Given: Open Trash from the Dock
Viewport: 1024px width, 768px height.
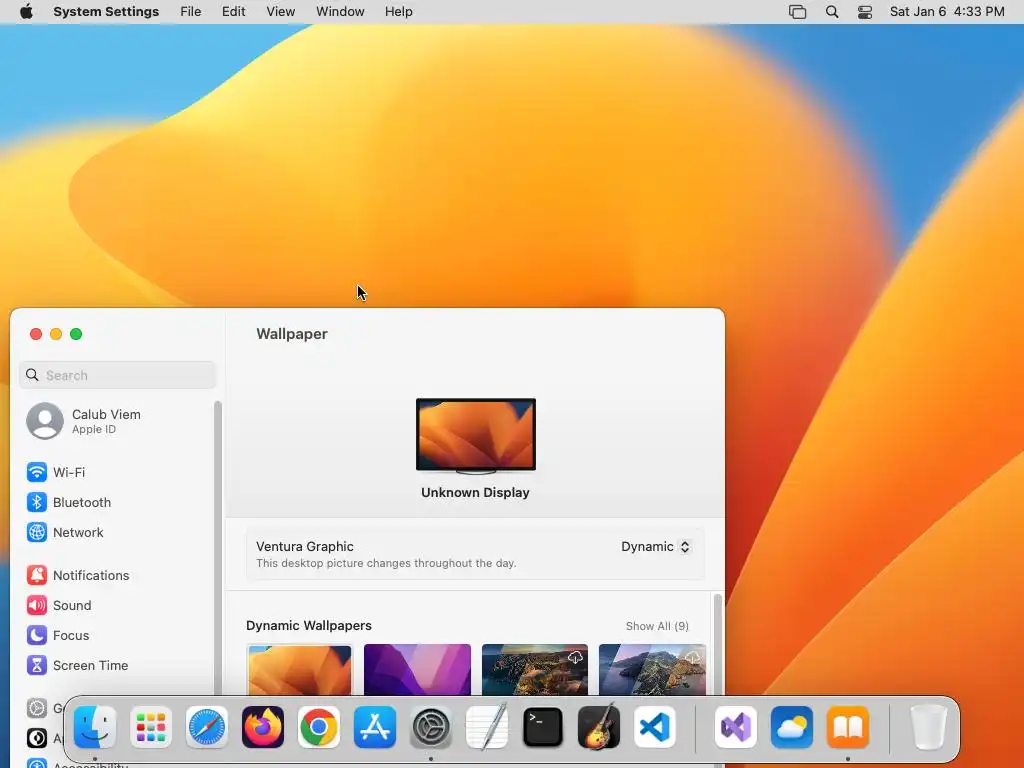Looking at the screenshot, I should coord(928,727).
